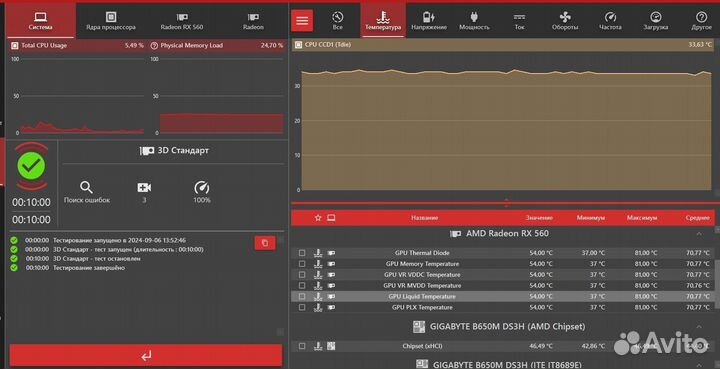Check the GPU Thermal Diode checkbox

tap(302, 253)
